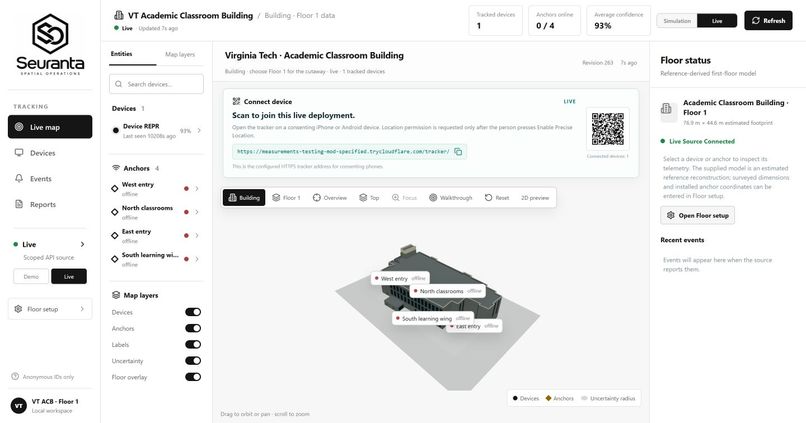806x423 pixels.
Task: Click the West entry map label
Action: (400, 278)
